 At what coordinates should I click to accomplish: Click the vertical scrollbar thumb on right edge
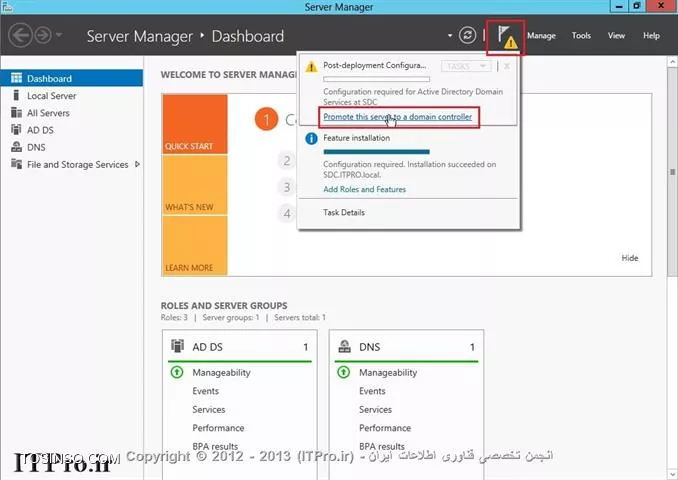[672, 172]
